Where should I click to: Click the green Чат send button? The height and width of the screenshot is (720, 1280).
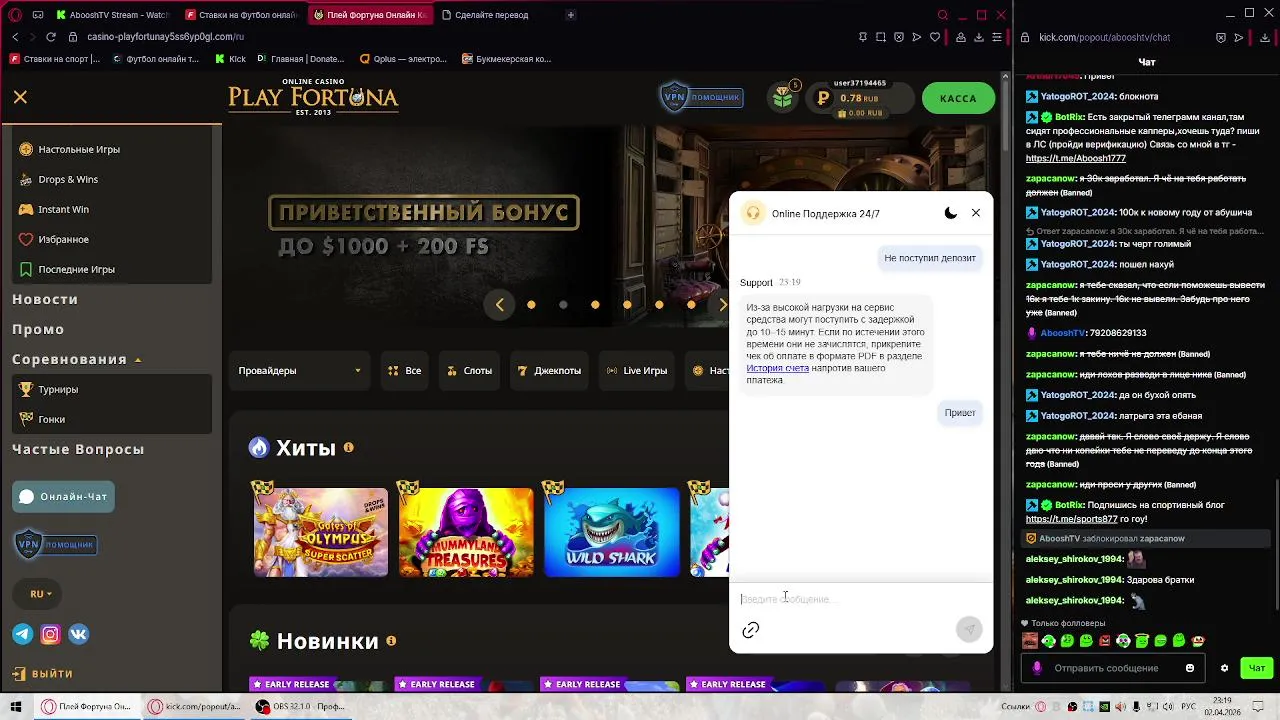coord(1257,668)
